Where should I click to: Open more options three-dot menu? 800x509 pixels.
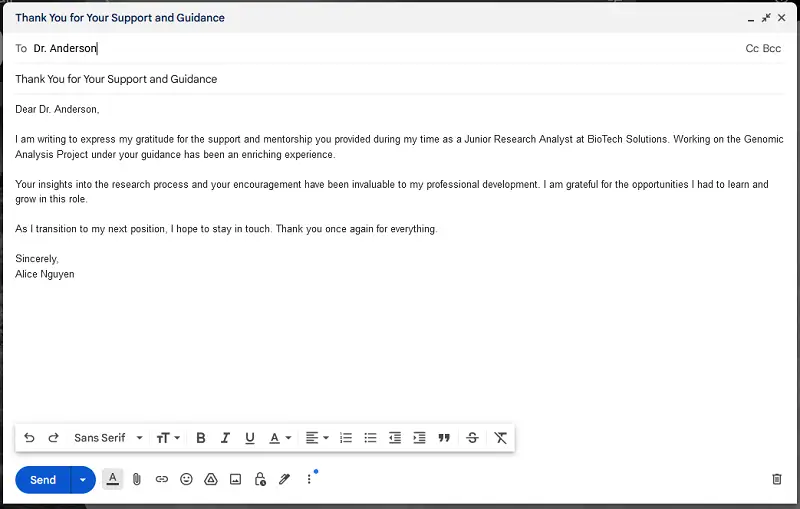309,479
